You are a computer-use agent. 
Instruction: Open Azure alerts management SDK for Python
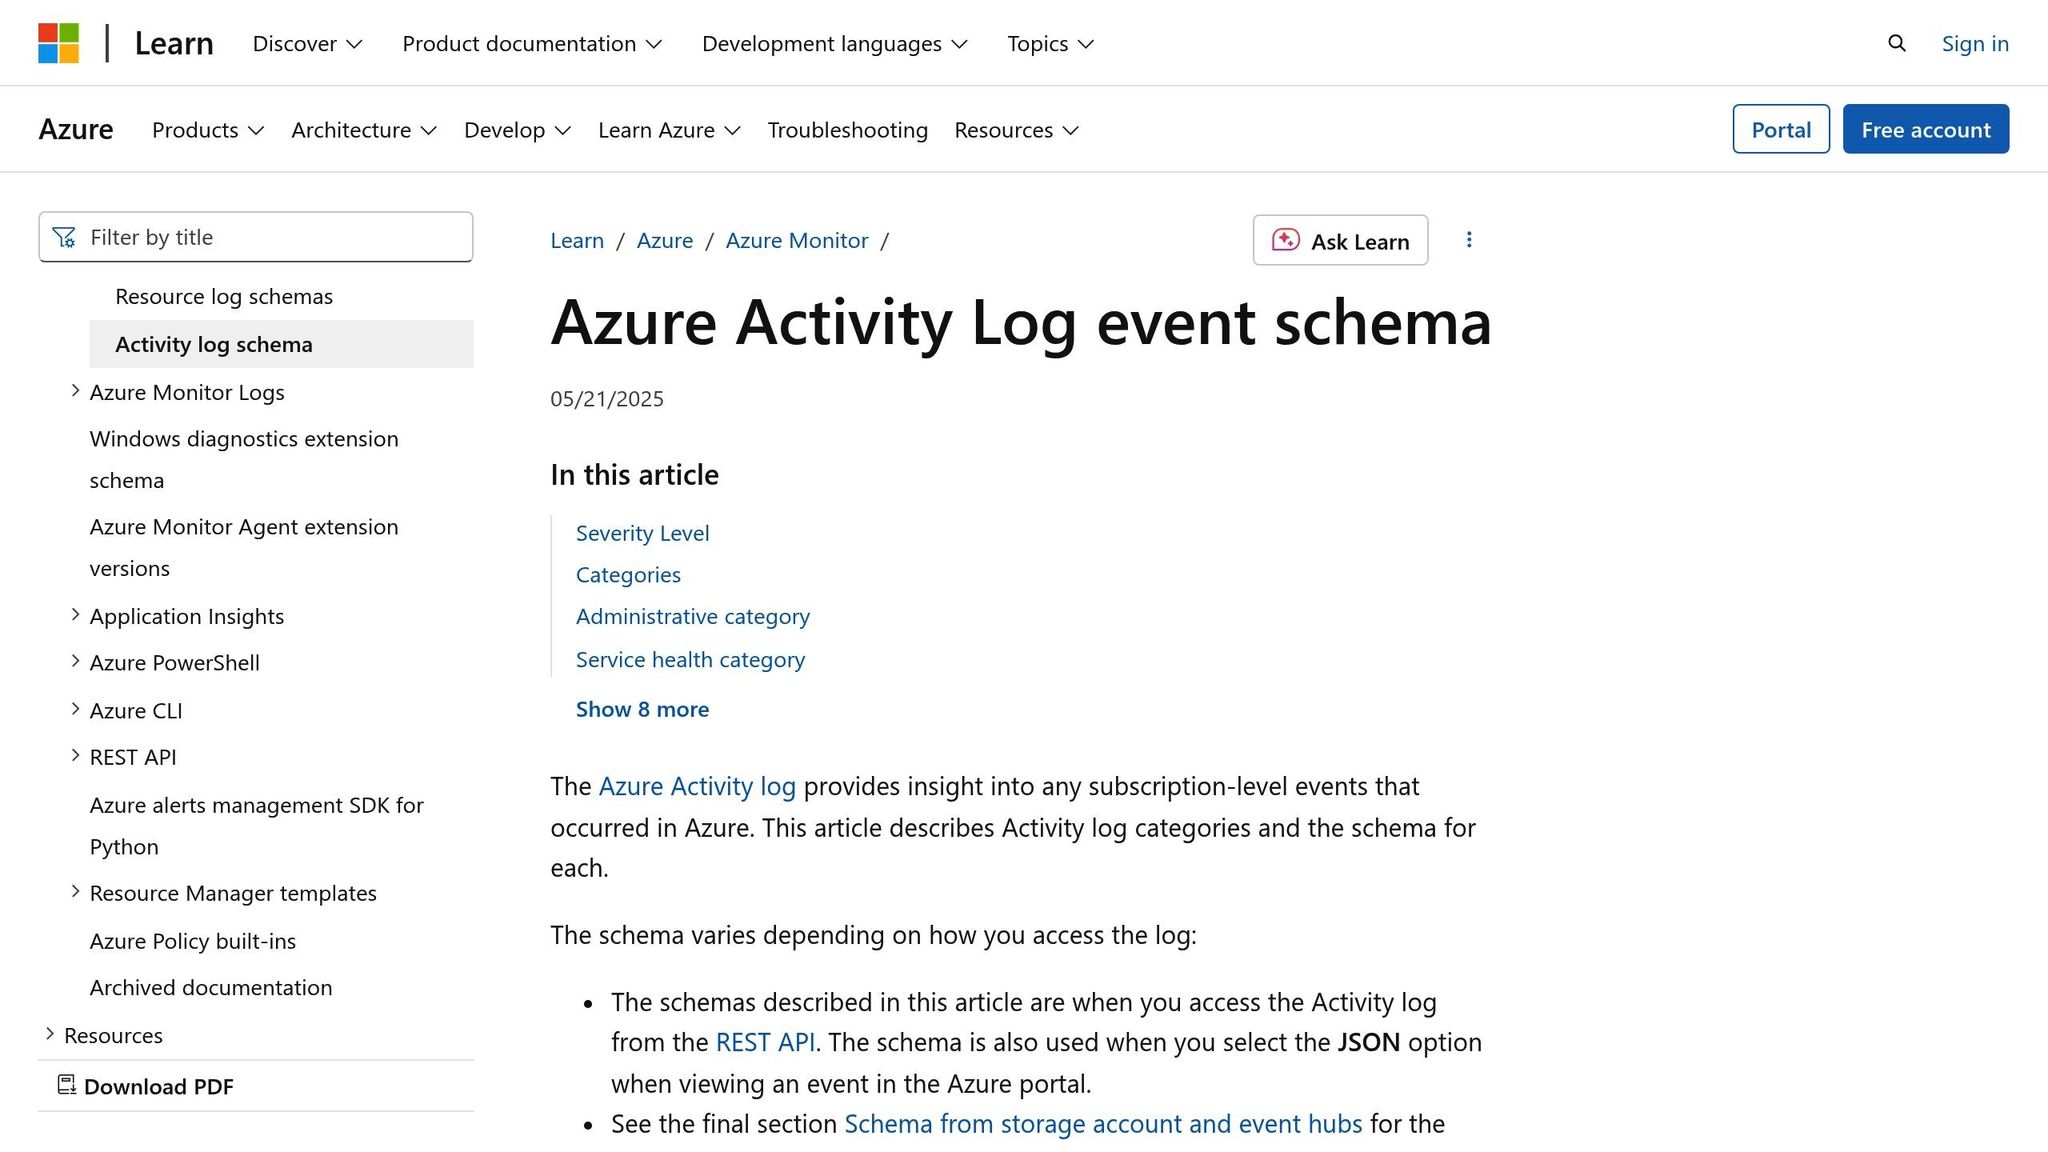coord(257,826)
